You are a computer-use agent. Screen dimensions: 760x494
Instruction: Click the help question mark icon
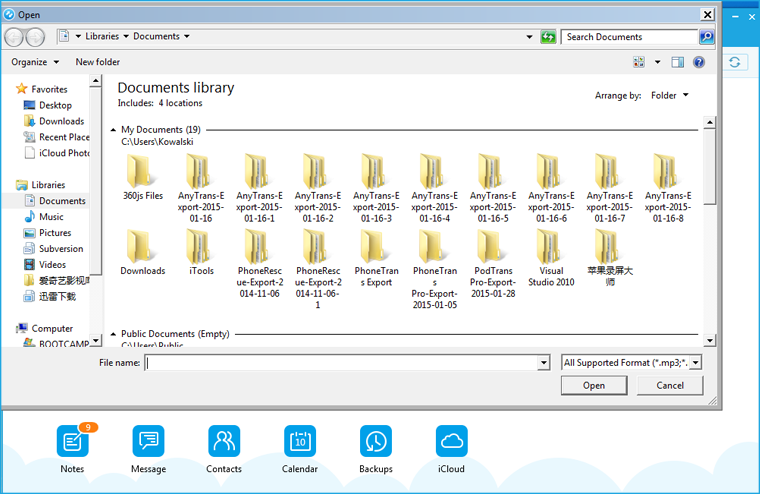point(699,62)
